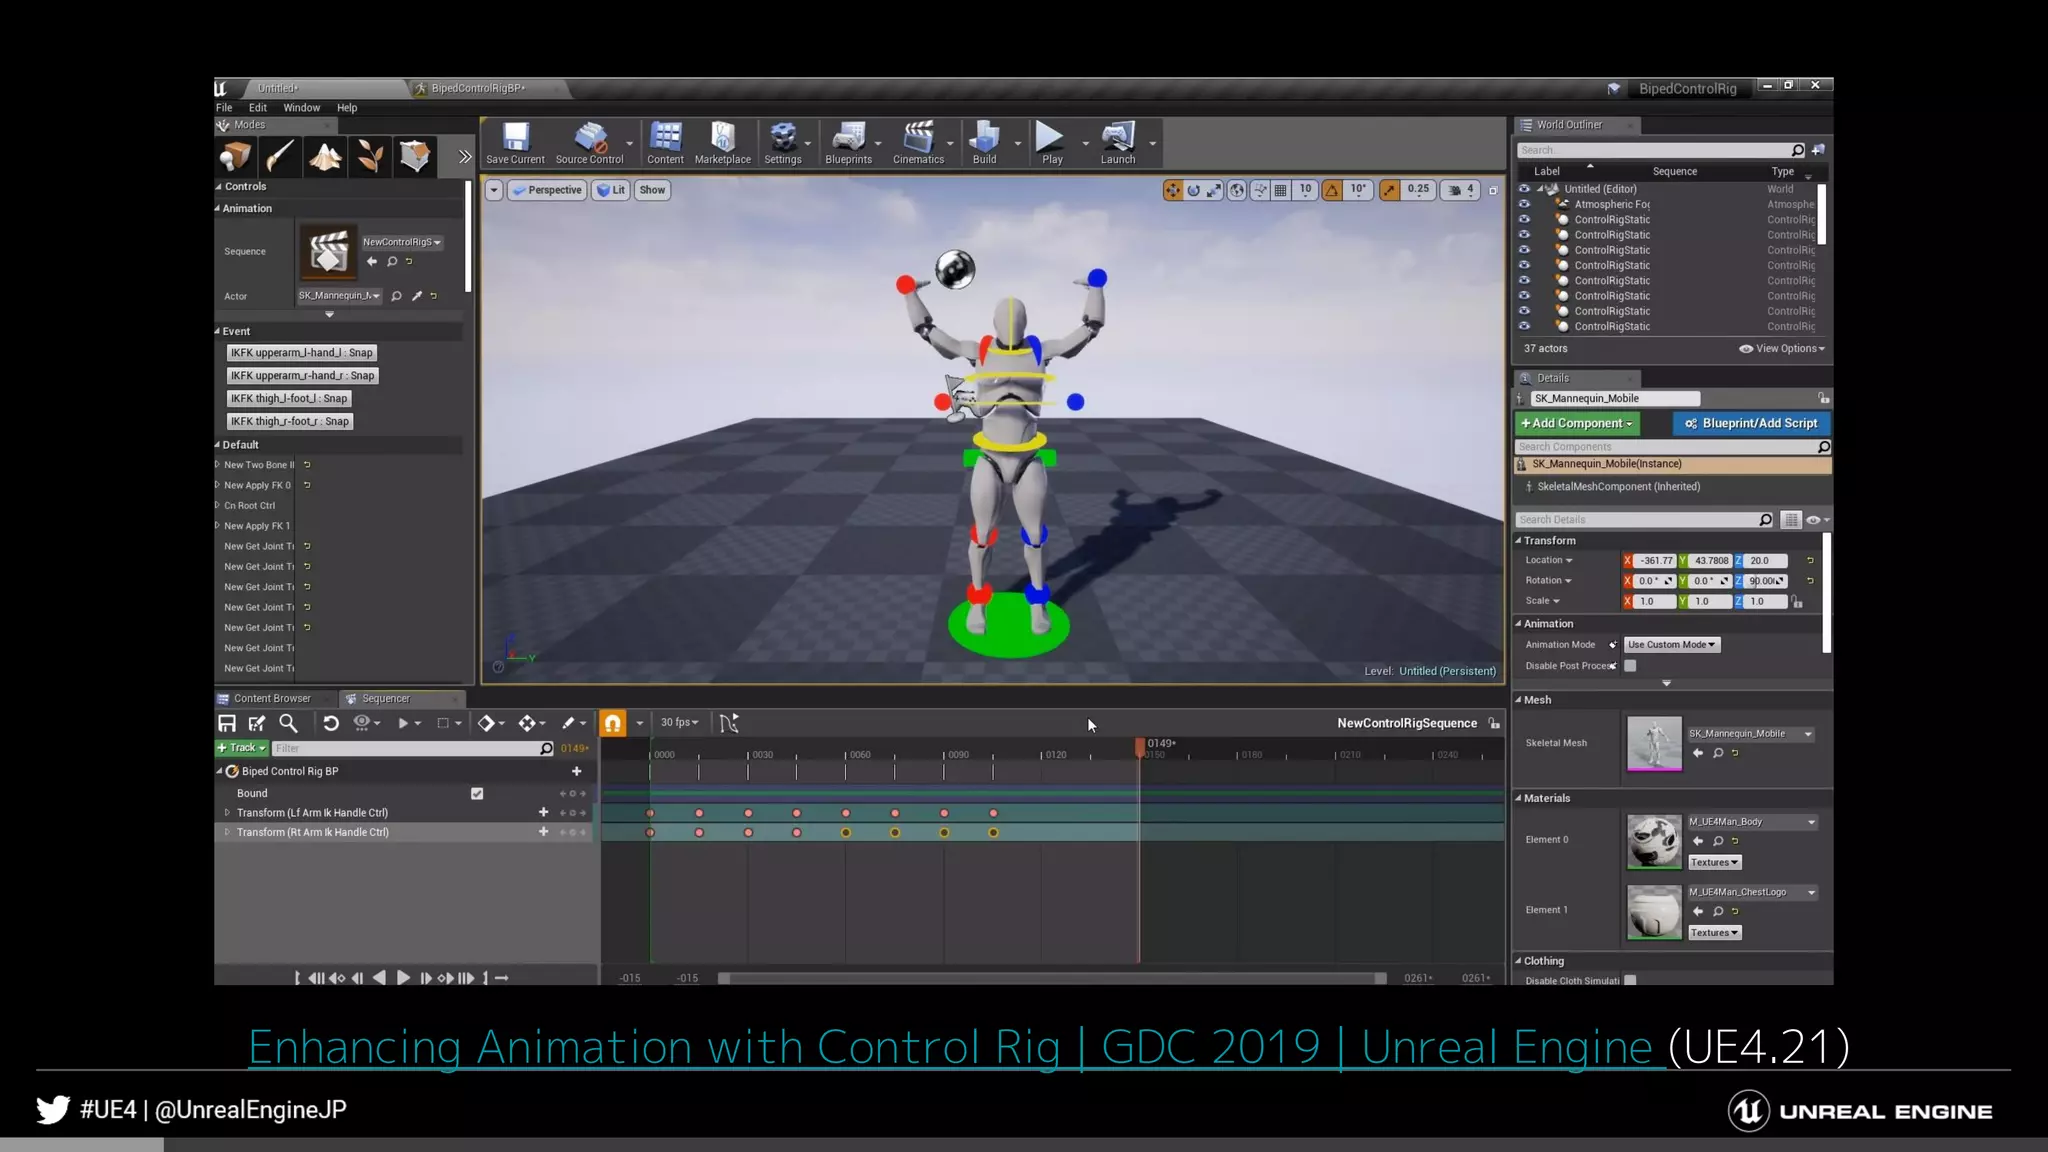Toggle rotation snapping angle icon
The width and height of the screenshot is (2048, 1152).
tap(1332, 190)
